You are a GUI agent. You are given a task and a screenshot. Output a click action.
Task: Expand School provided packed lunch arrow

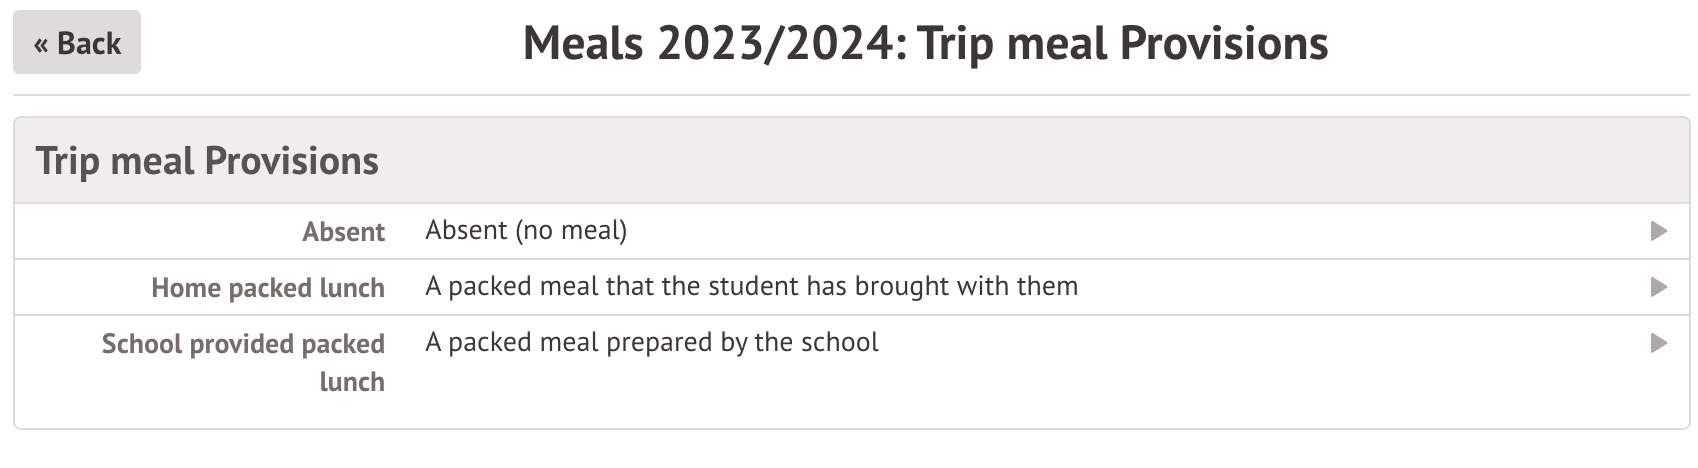click(1658, 343)
